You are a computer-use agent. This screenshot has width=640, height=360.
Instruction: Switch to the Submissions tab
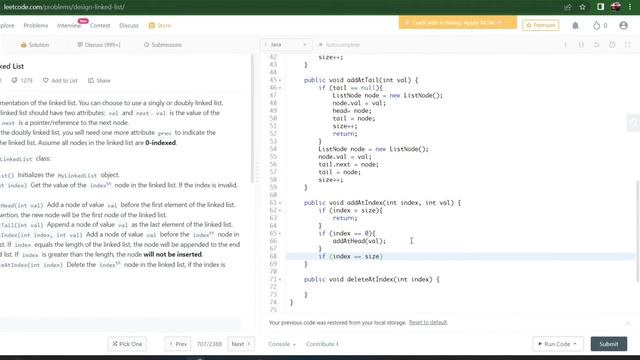pyautogui.click(x=162, y=44)
